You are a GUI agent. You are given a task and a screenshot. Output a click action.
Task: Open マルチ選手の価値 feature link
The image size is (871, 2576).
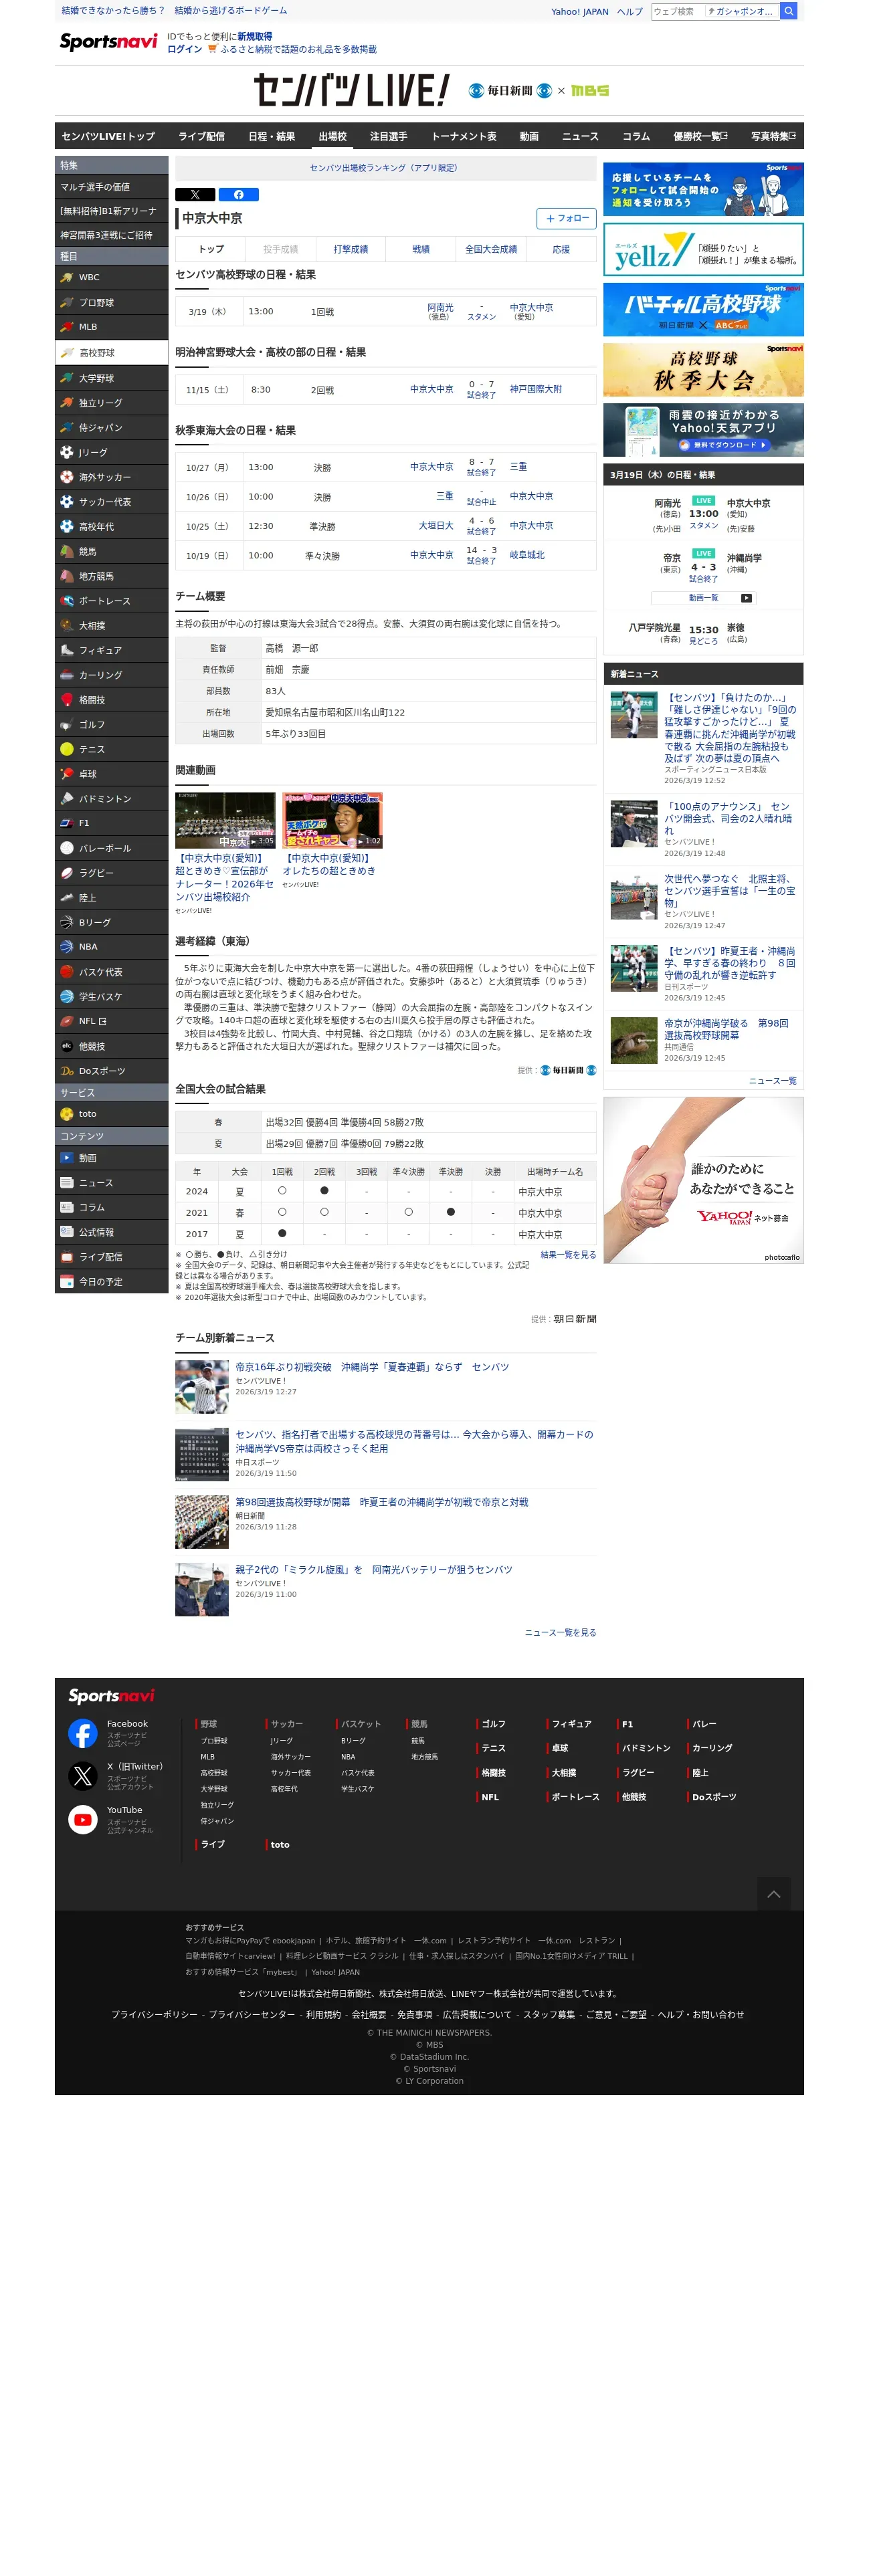point(111,187)
